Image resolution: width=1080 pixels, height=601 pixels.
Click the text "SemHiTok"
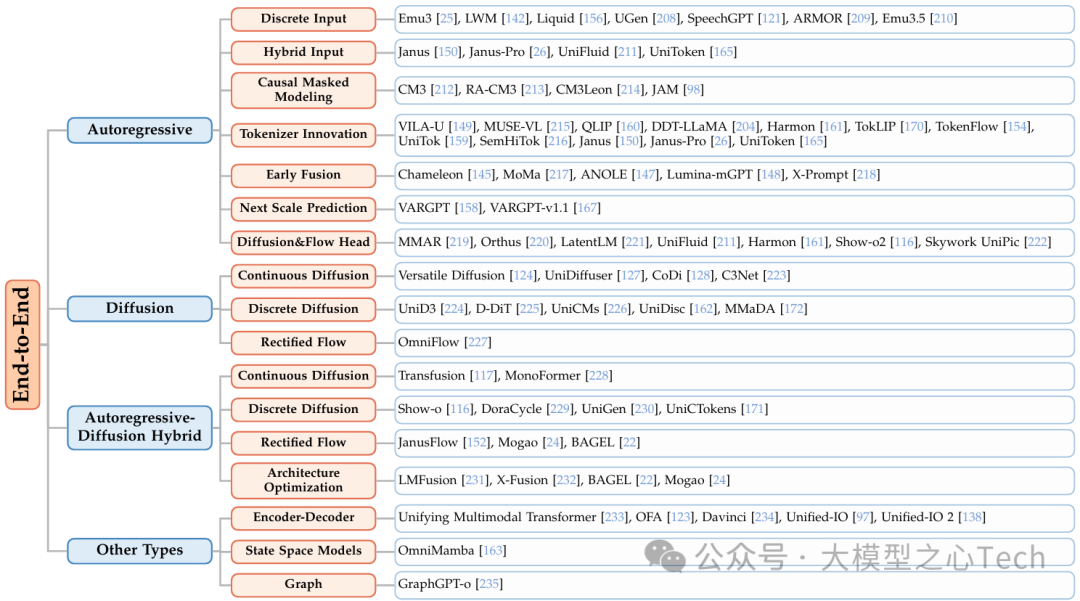pos(509,141)
